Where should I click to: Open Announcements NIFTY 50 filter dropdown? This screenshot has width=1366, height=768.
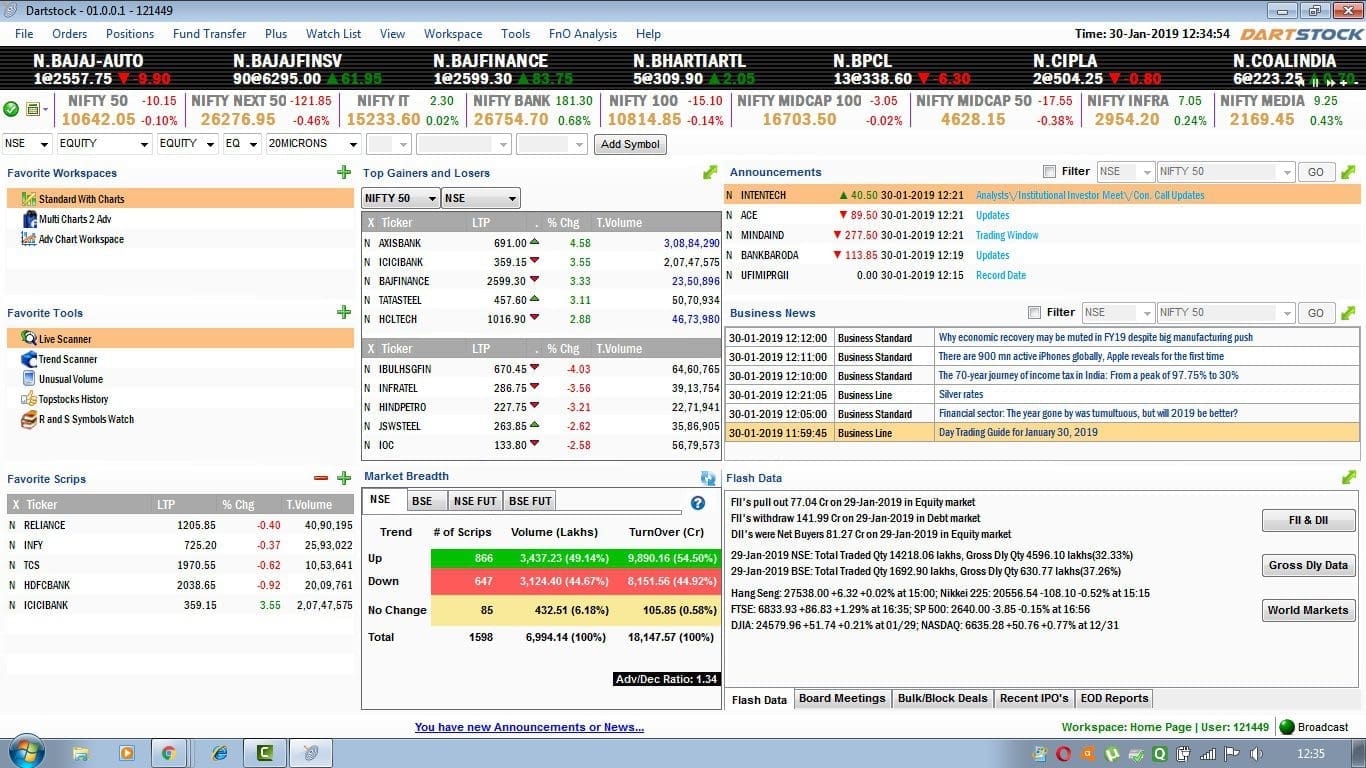pos(1225,172)
